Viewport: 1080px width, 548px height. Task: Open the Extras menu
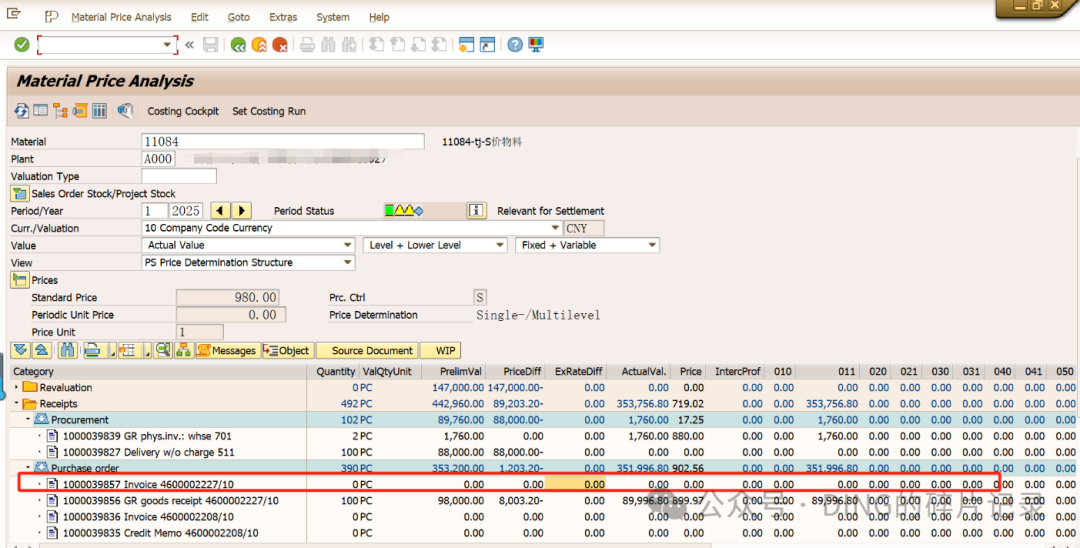pos(283,17)
